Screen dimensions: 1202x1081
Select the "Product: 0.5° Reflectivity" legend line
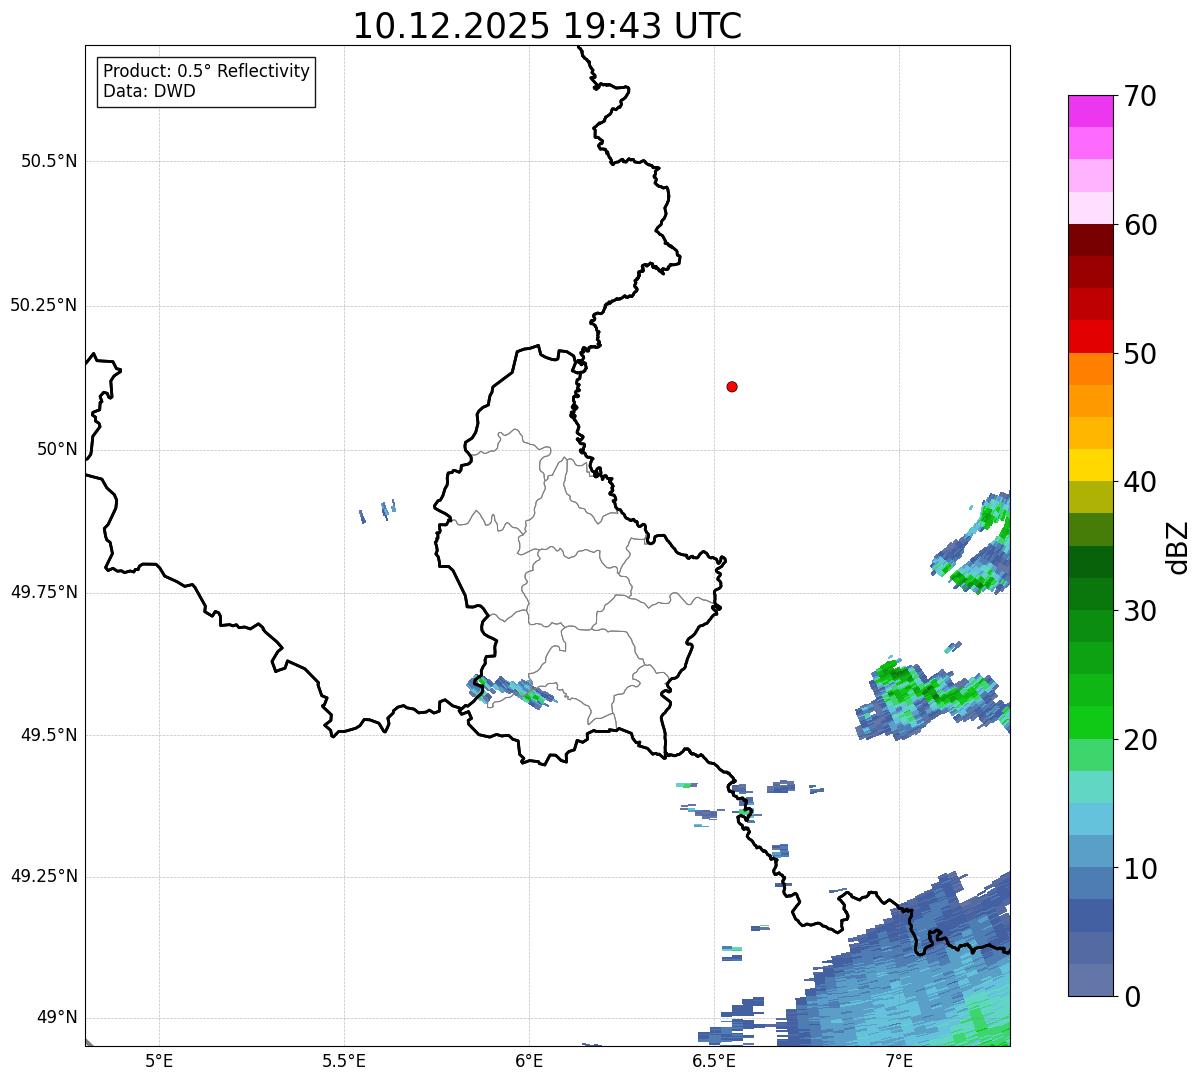206,72
